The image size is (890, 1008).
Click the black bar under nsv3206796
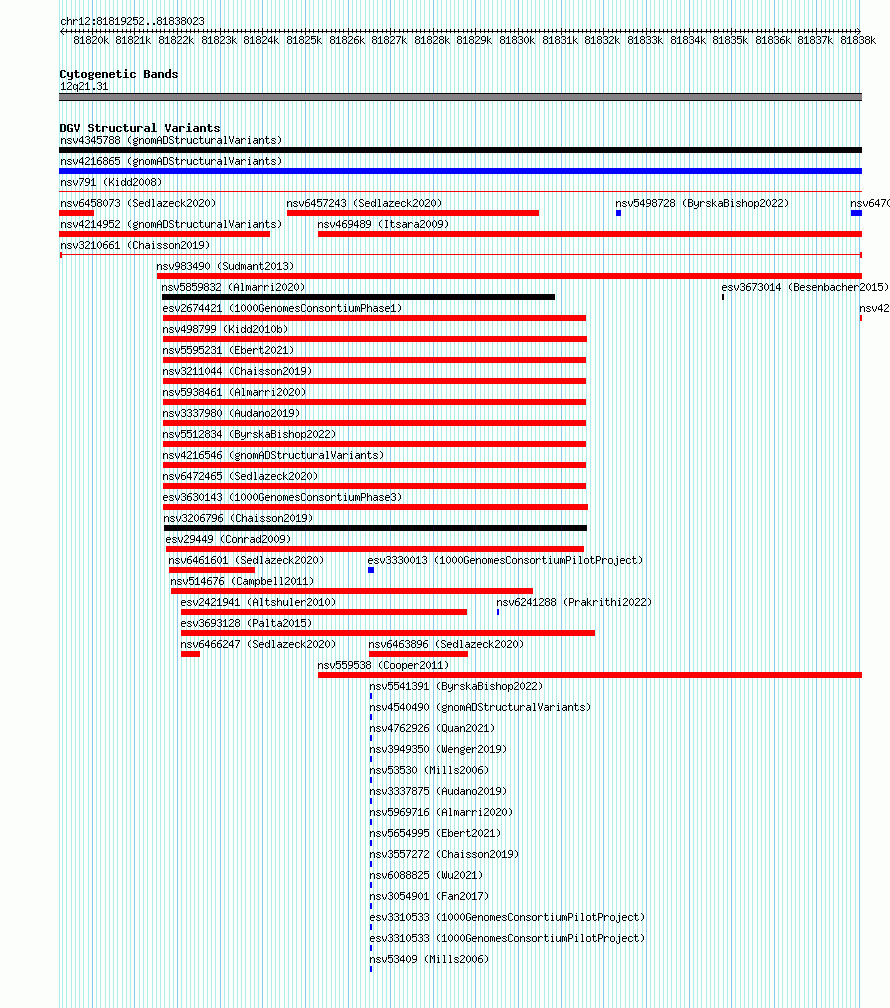[x=376, y=528]
